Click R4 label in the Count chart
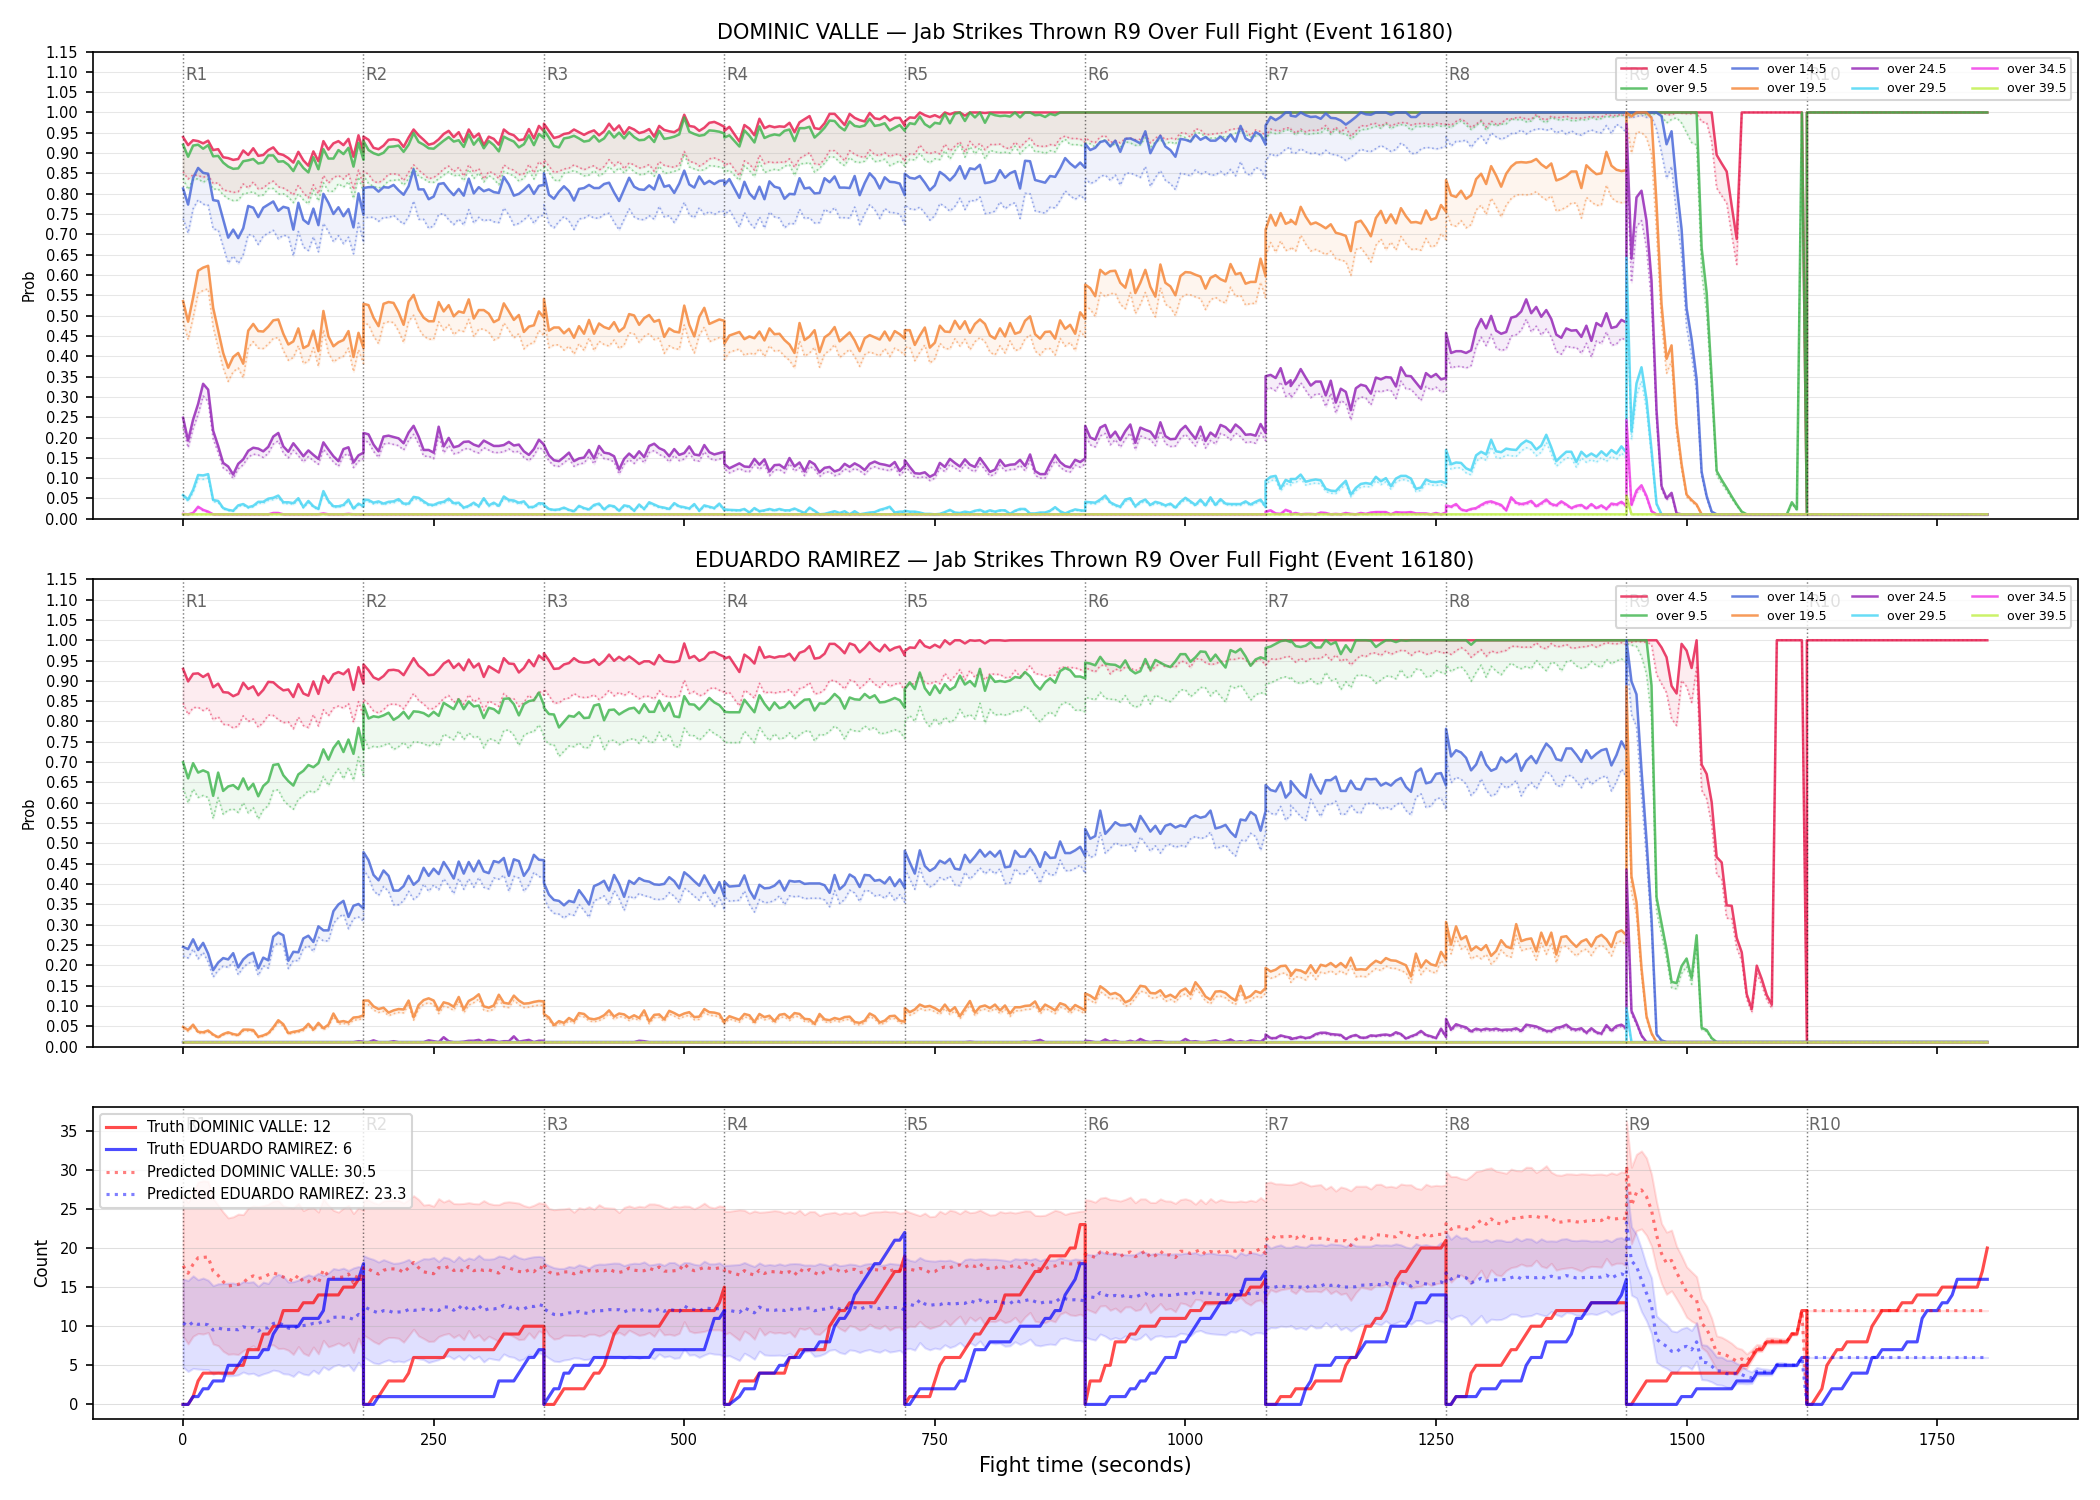Image resolution: width=2100 pixels, height=1500 pixels. [x=737, y=1124]
